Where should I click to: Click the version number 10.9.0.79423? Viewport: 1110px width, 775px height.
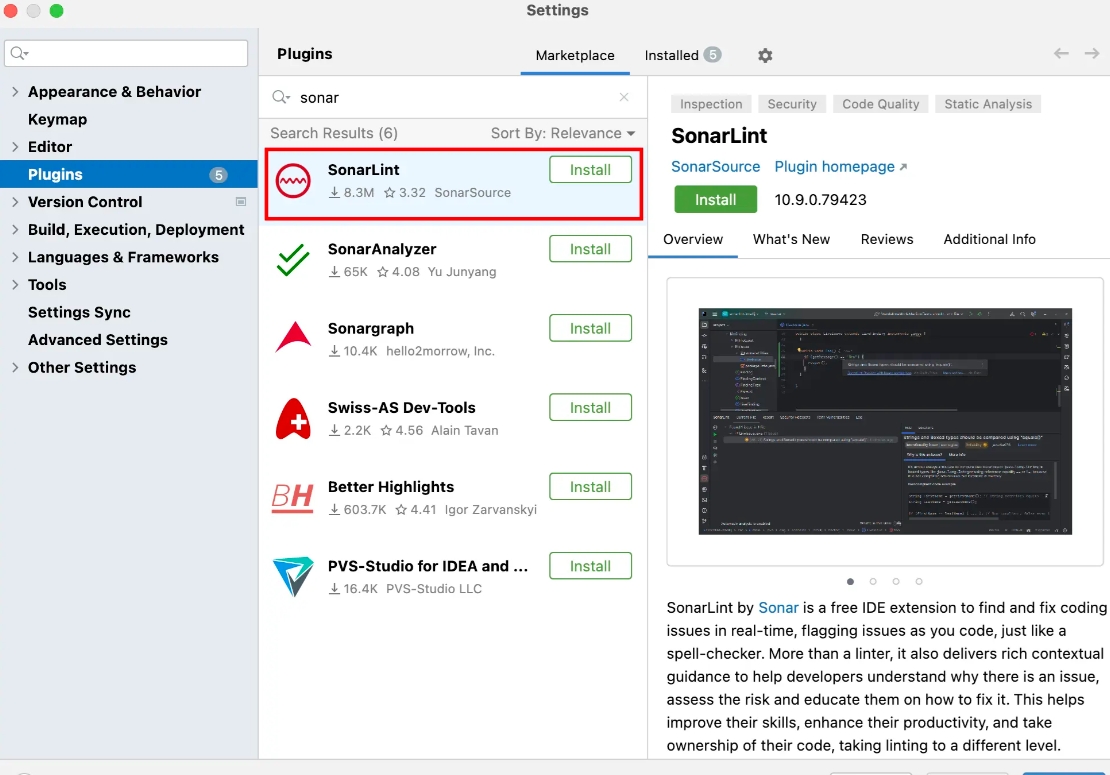(820, 200)
